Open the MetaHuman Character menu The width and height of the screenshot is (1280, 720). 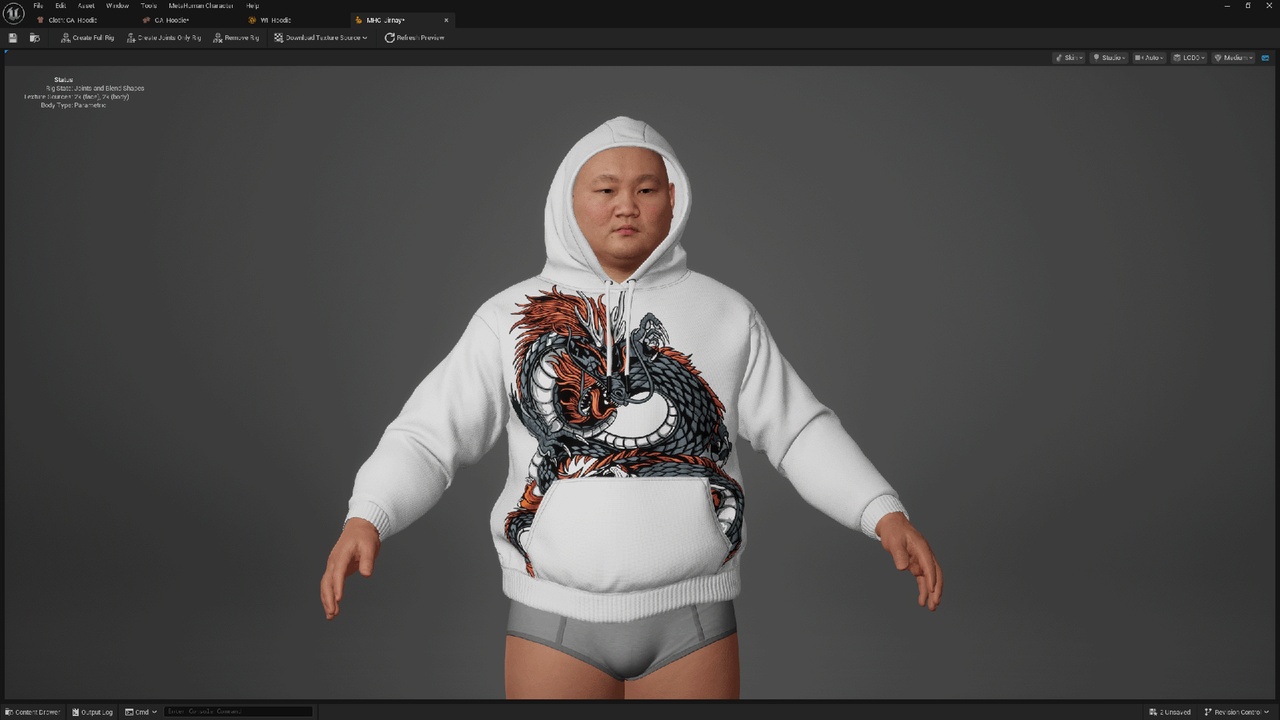pos(201,5)
